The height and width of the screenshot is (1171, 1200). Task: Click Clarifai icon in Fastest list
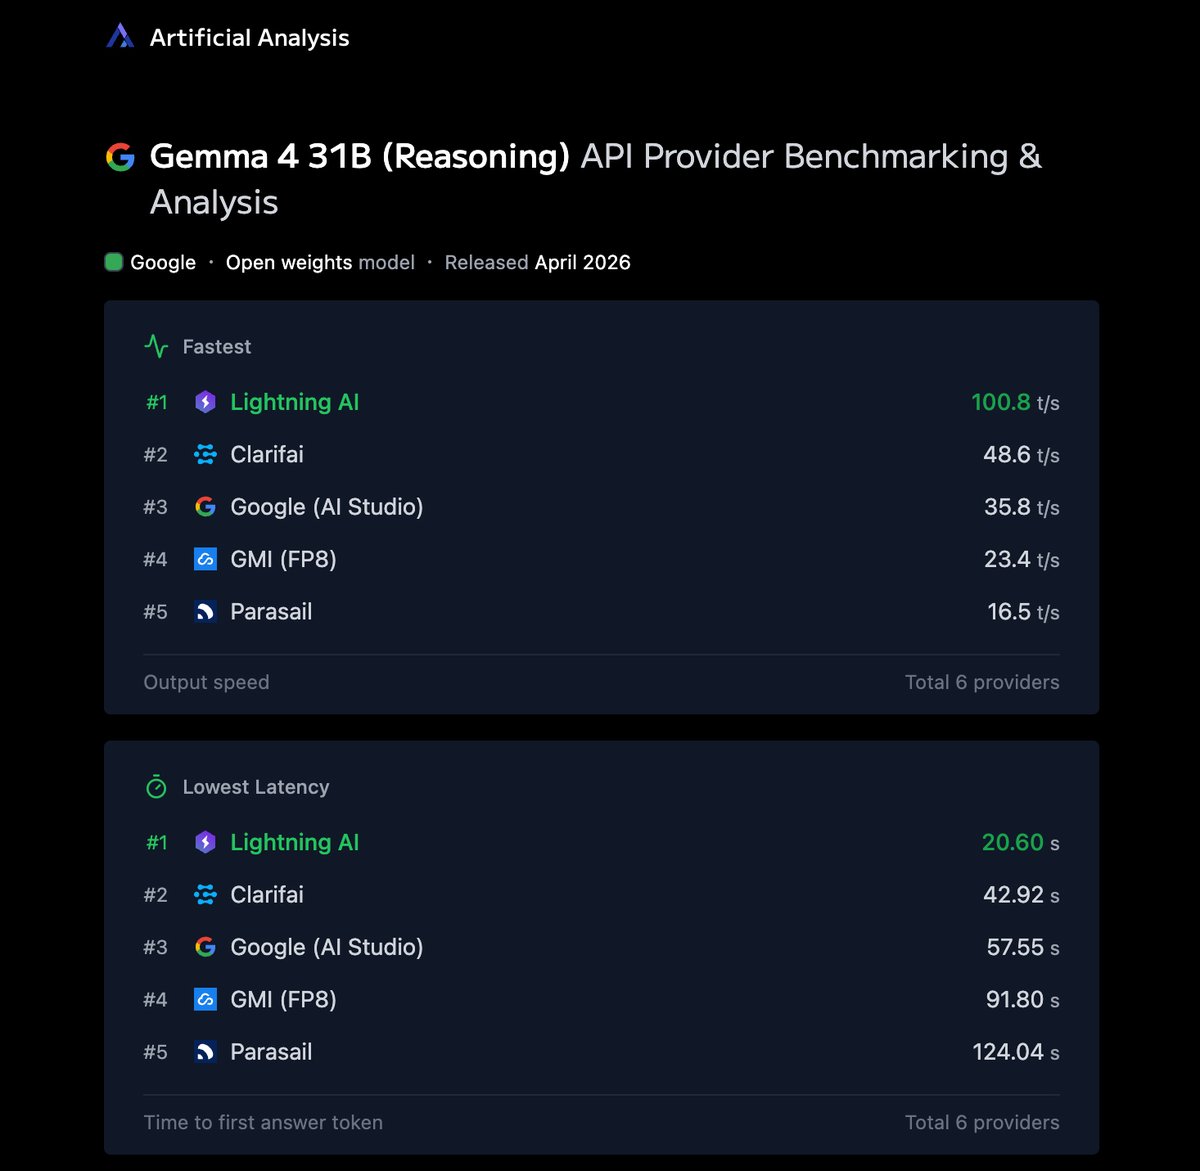pos(205,455)
